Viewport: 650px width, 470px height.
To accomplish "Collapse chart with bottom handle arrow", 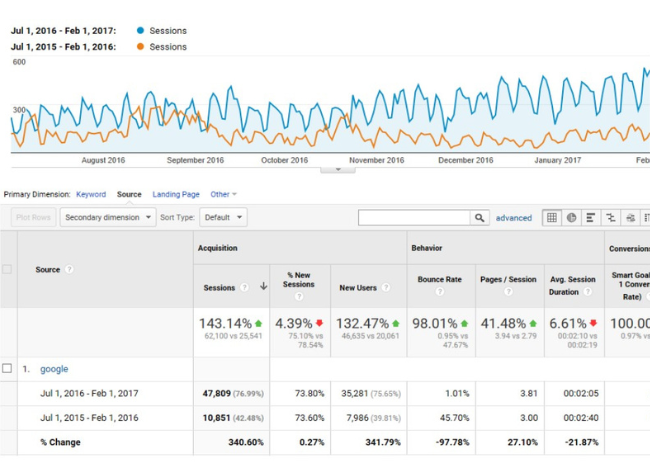I will coord(338,170).
